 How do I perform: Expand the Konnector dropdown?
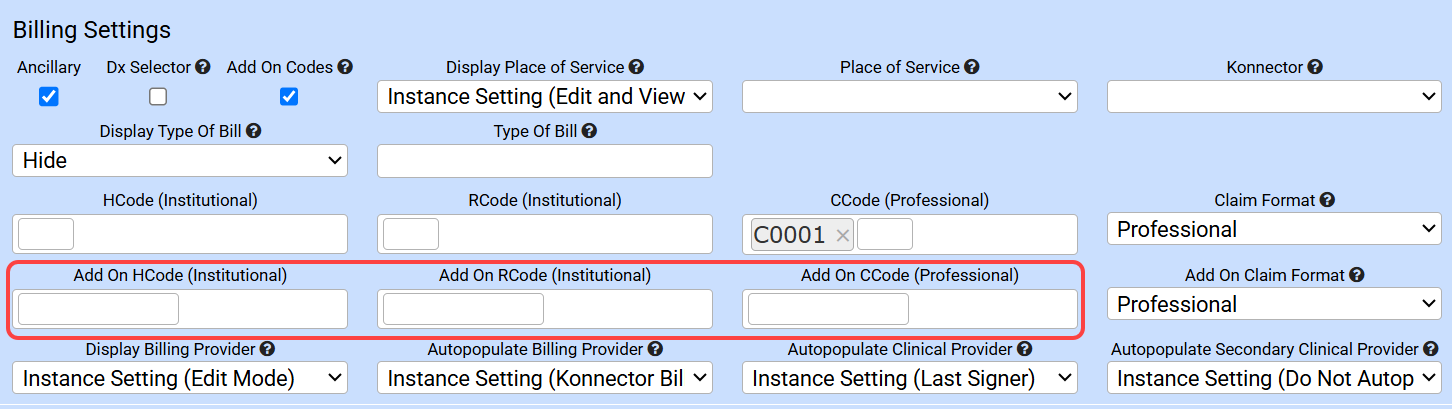(x=1273, y=97)
